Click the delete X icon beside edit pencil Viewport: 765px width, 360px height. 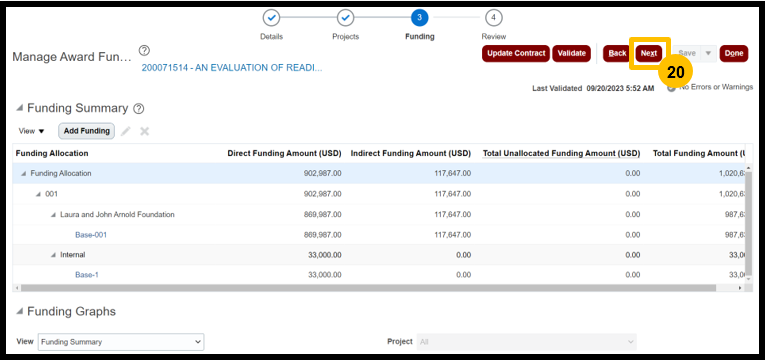[x=144, y=131]
